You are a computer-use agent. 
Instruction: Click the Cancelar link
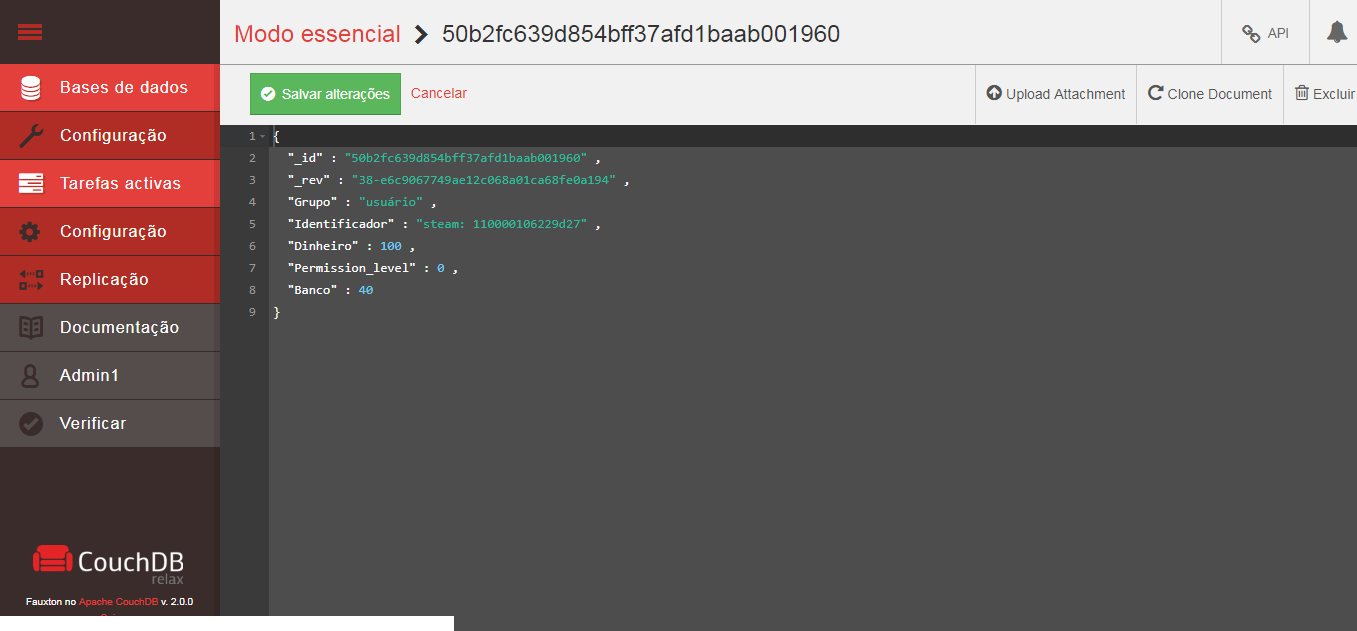(439, 93)
